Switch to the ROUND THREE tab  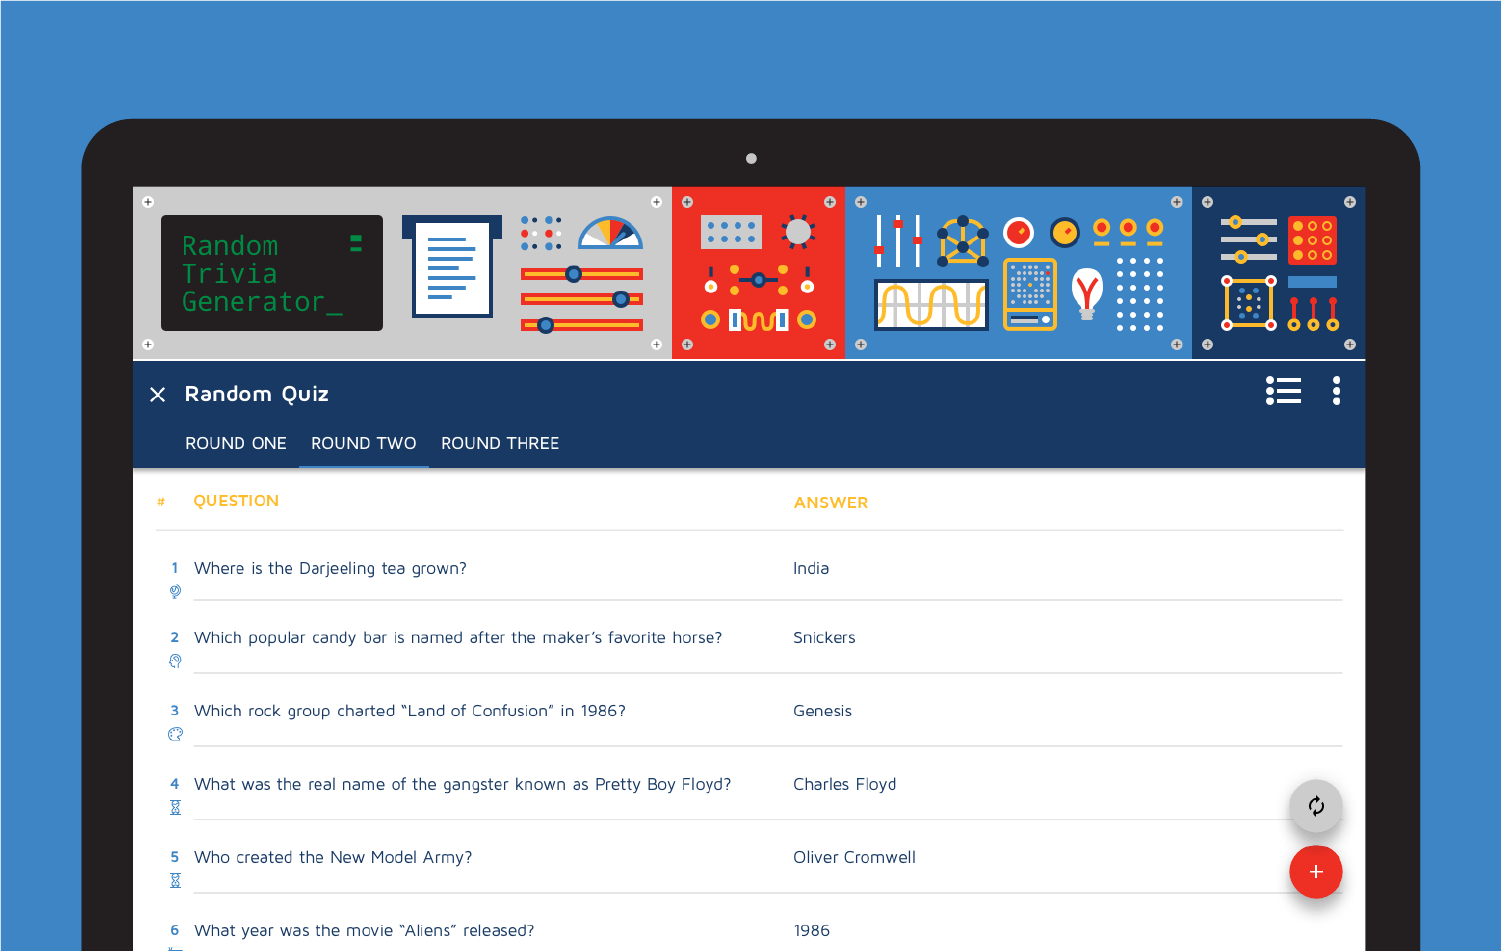point(500,443)
